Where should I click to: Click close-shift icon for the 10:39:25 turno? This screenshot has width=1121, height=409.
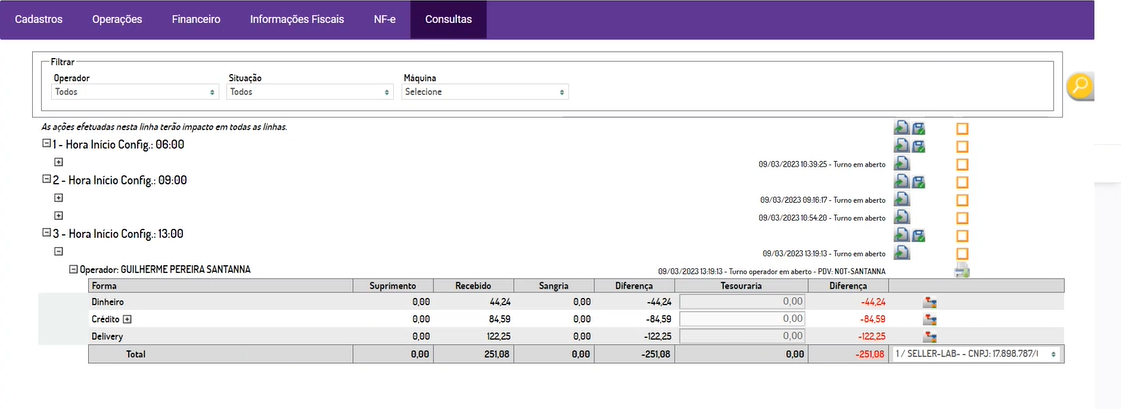901,163
